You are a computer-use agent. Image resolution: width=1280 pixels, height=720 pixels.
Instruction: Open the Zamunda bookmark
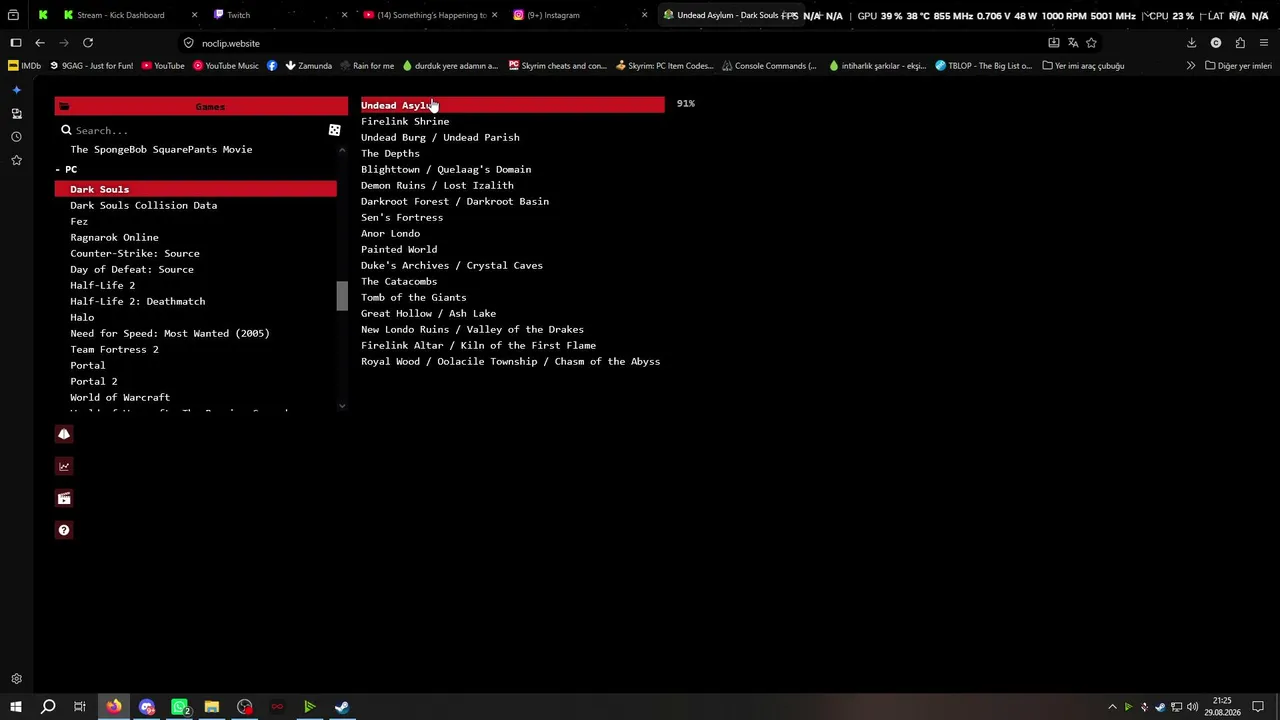click(308, 66)
